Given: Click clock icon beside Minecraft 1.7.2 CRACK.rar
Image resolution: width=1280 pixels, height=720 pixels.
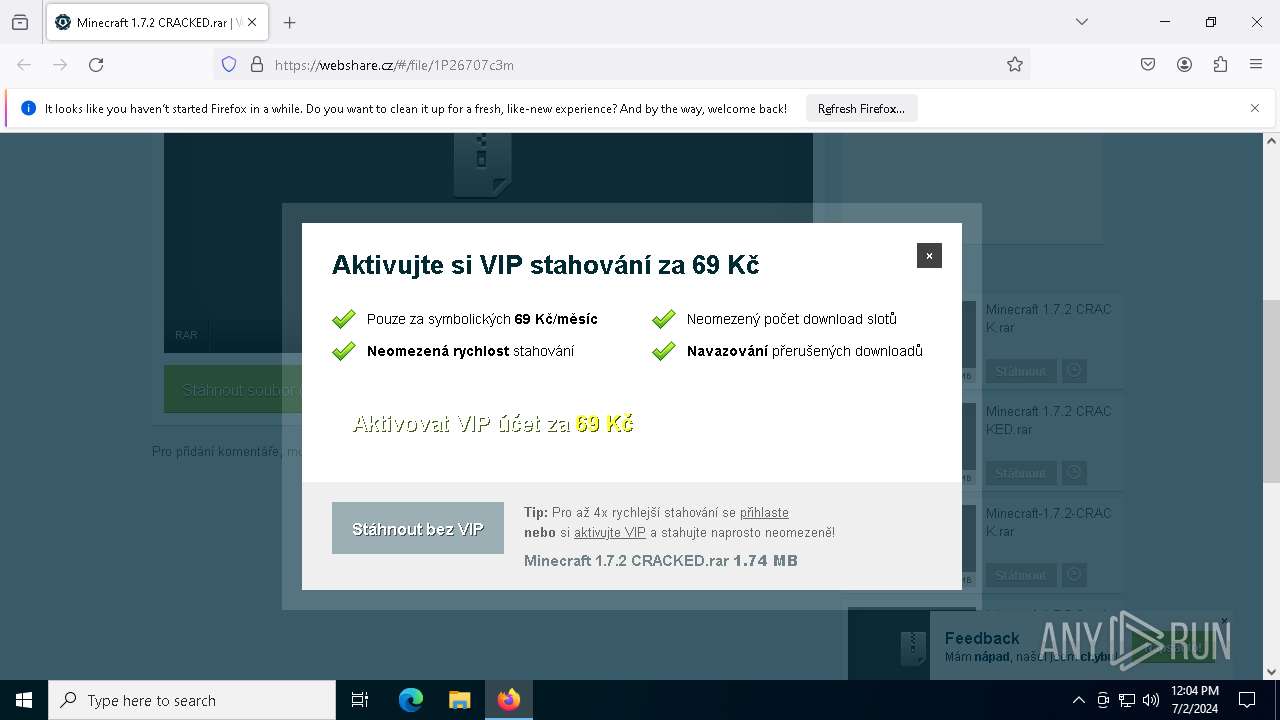Looking at the screenshot, I should pos(1074,371).
